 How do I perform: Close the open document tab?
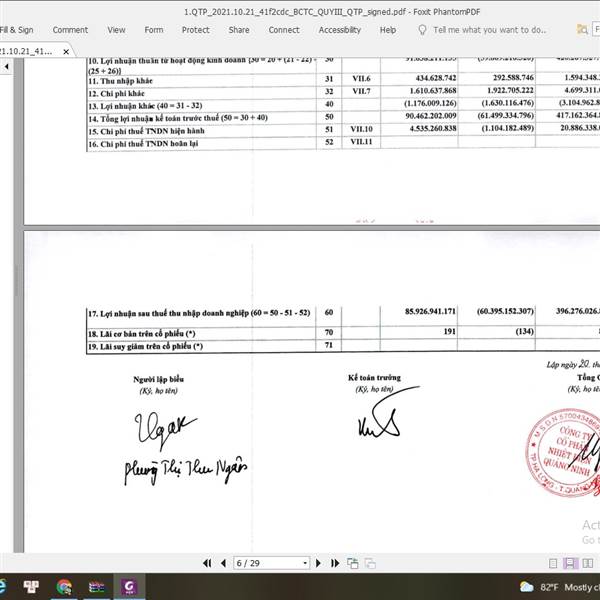(66, 52)
